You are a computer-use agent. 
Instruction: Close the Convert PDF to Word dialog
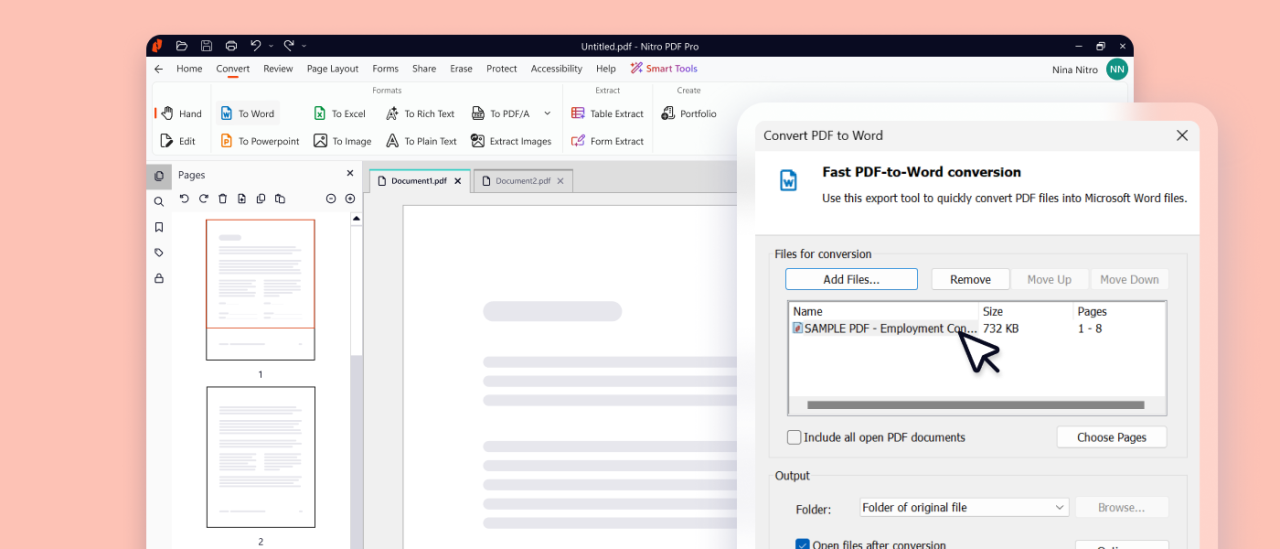(1182, 135)
